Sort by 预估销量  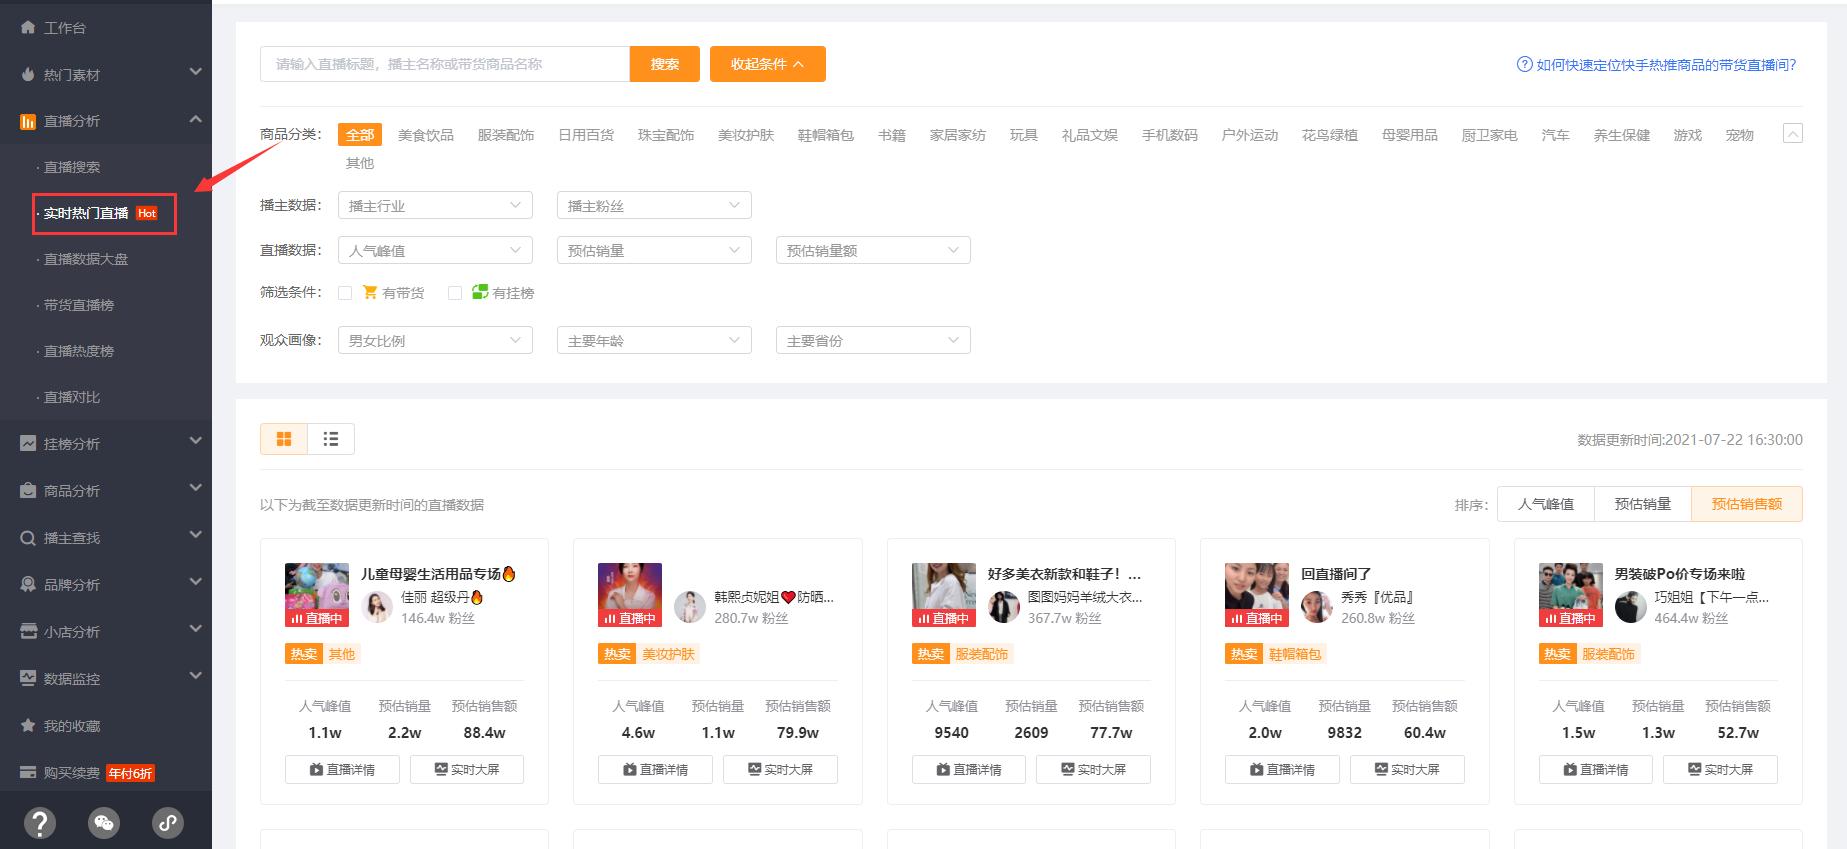(x=1642, y=504)
